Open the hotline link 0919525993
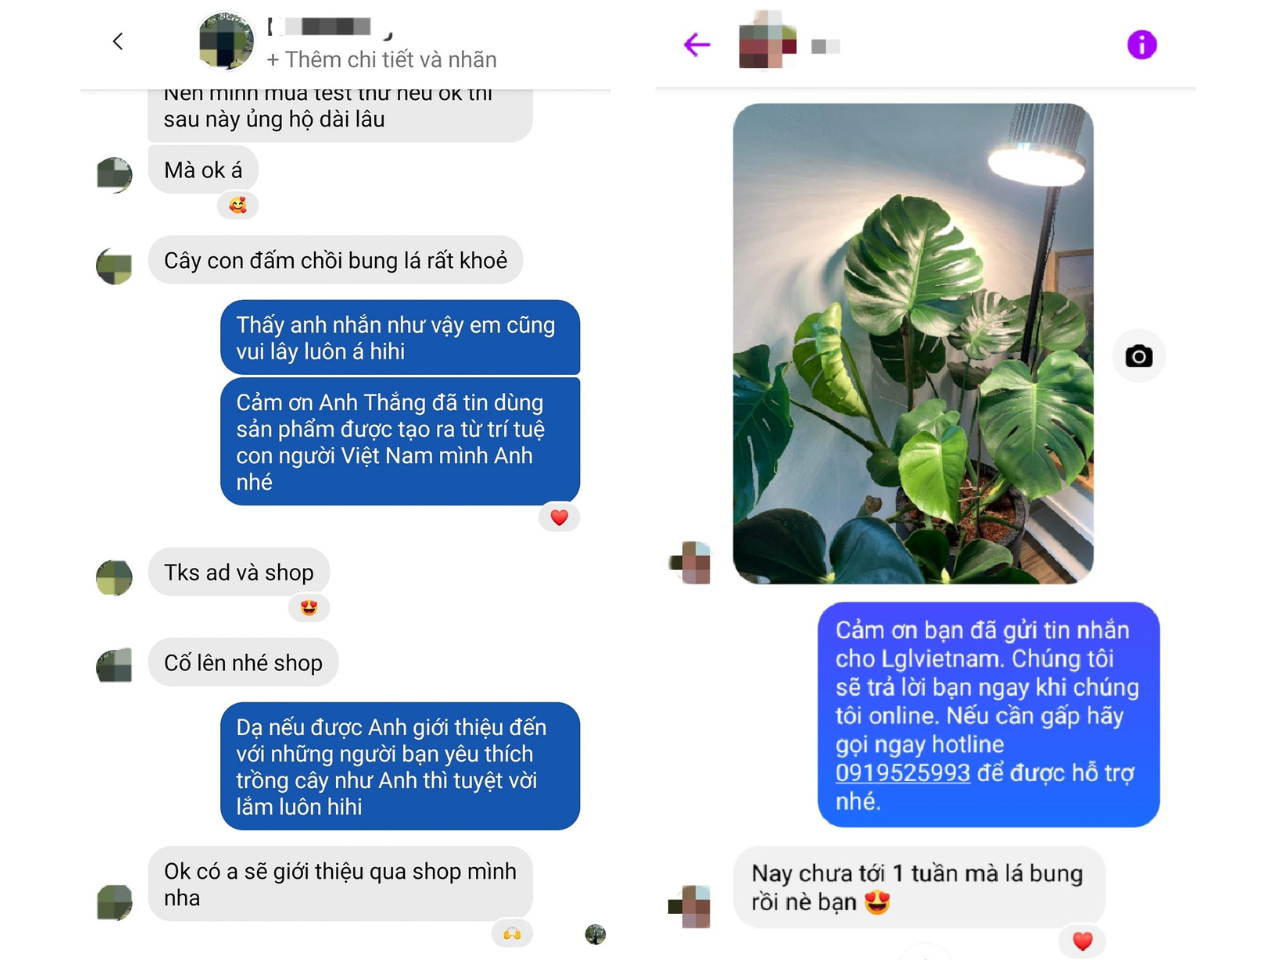 (902, 773)
